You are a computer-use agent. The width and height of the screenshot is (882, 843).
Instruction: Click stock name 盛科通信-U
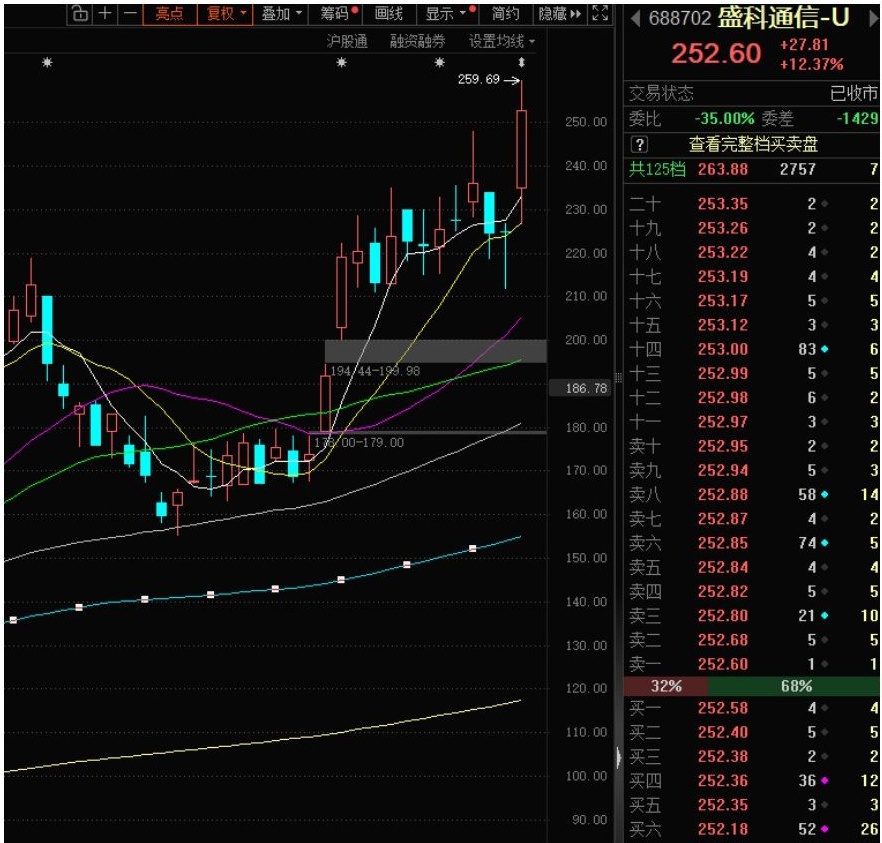(784, 19)
